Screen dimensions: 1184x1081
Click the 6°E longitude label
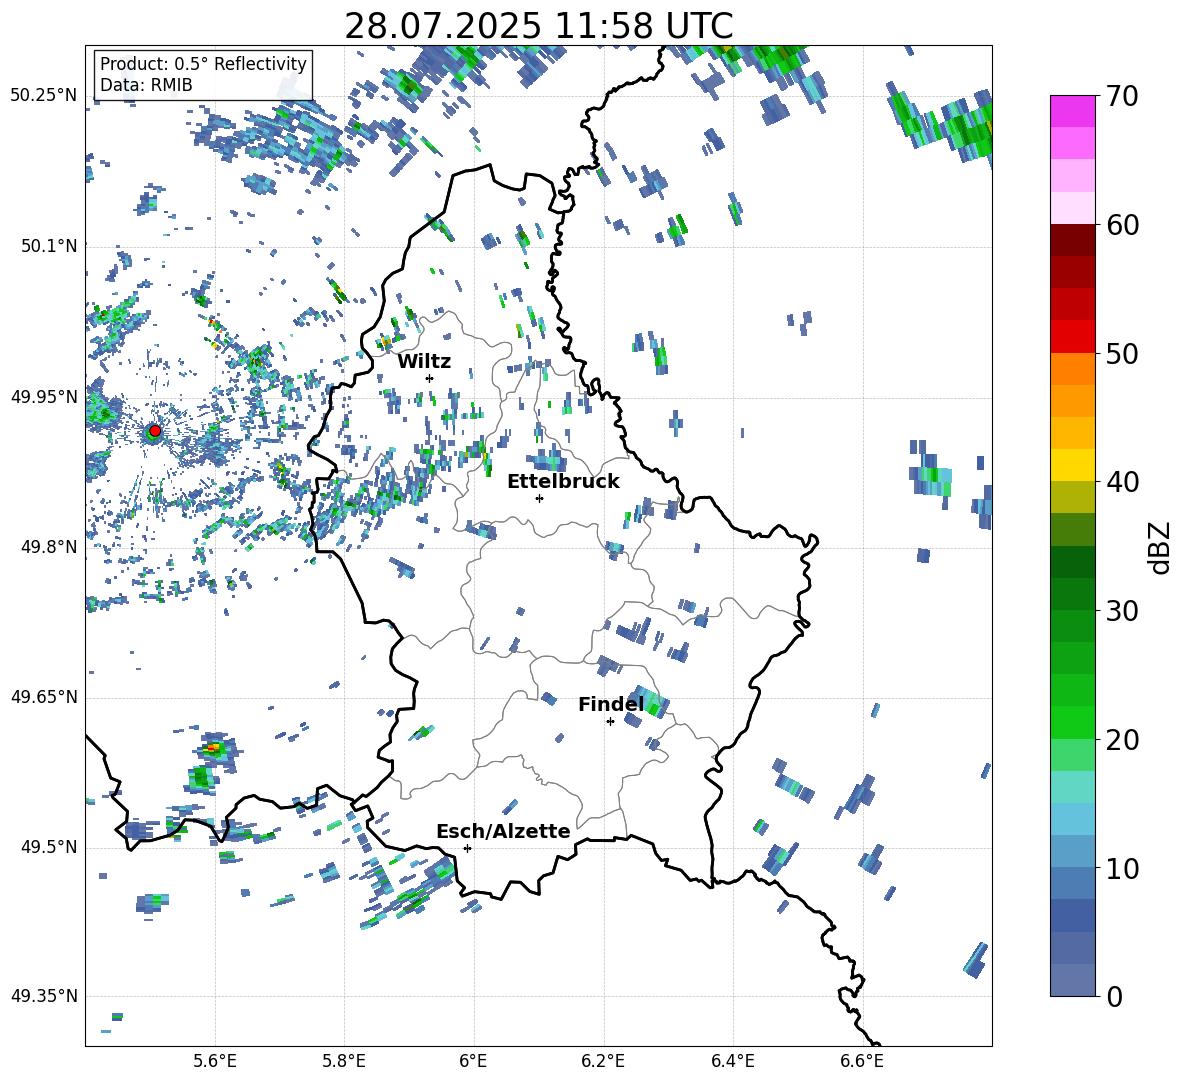coord(473,1061)
